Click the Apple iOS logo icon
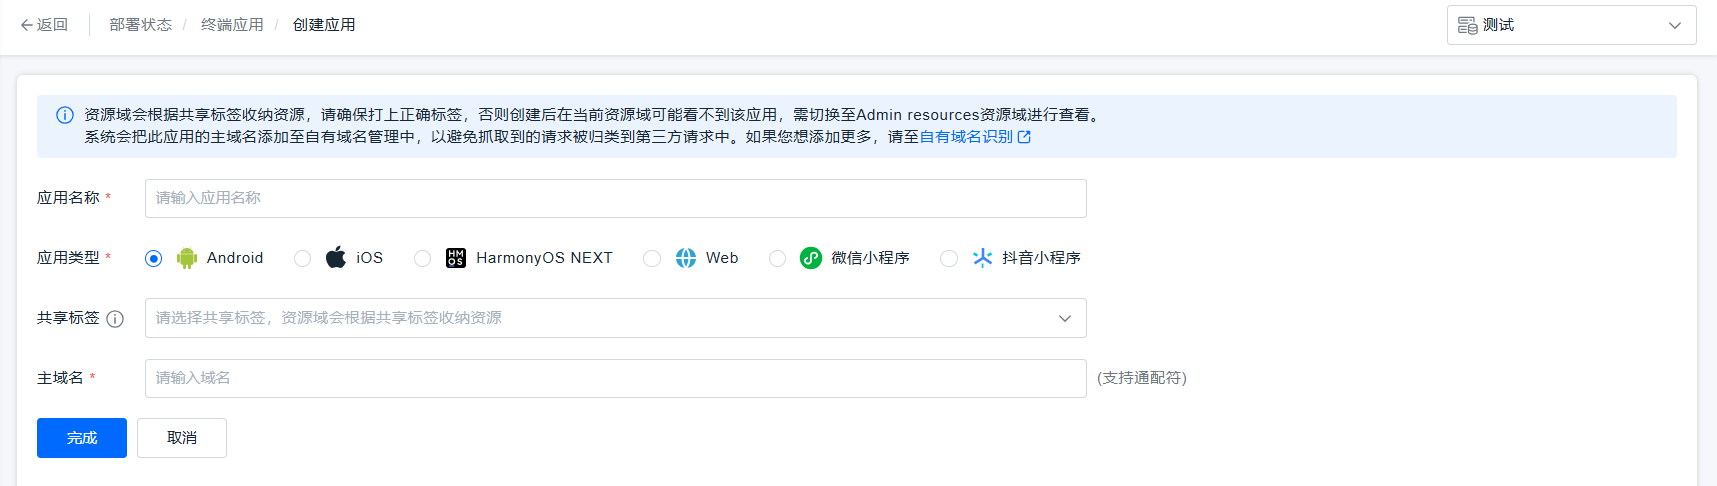 coord(336,257)
